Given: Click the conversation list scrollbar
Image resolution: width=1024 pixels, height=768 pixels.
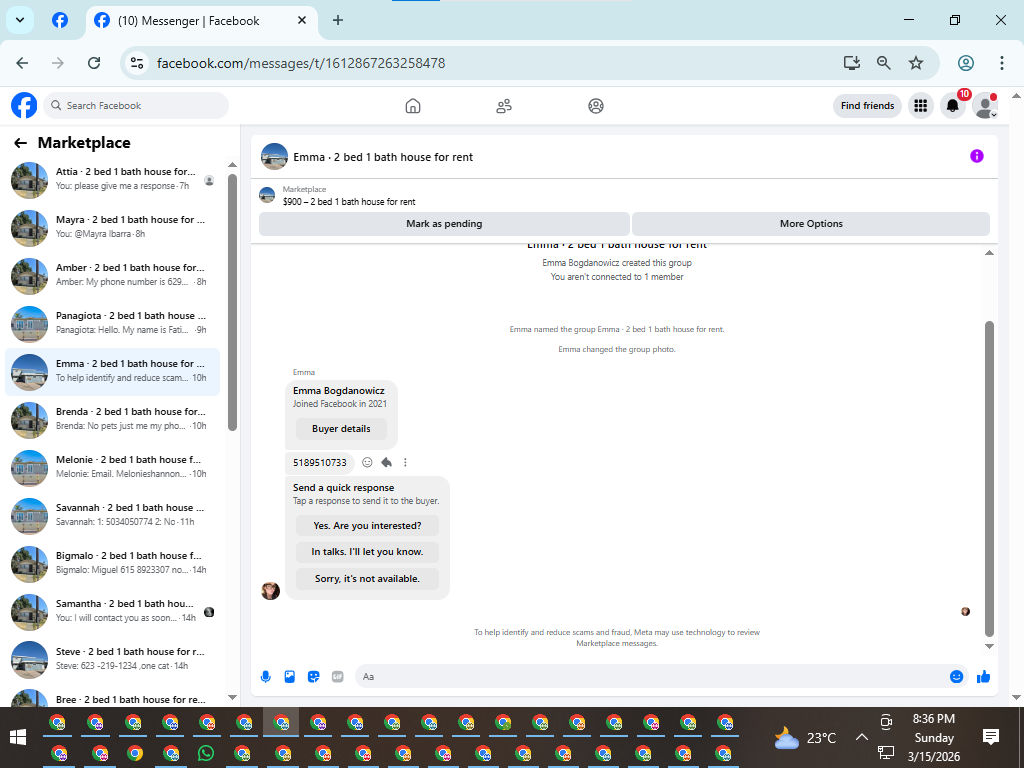Looking at the screenshot, I should [232, 302].
